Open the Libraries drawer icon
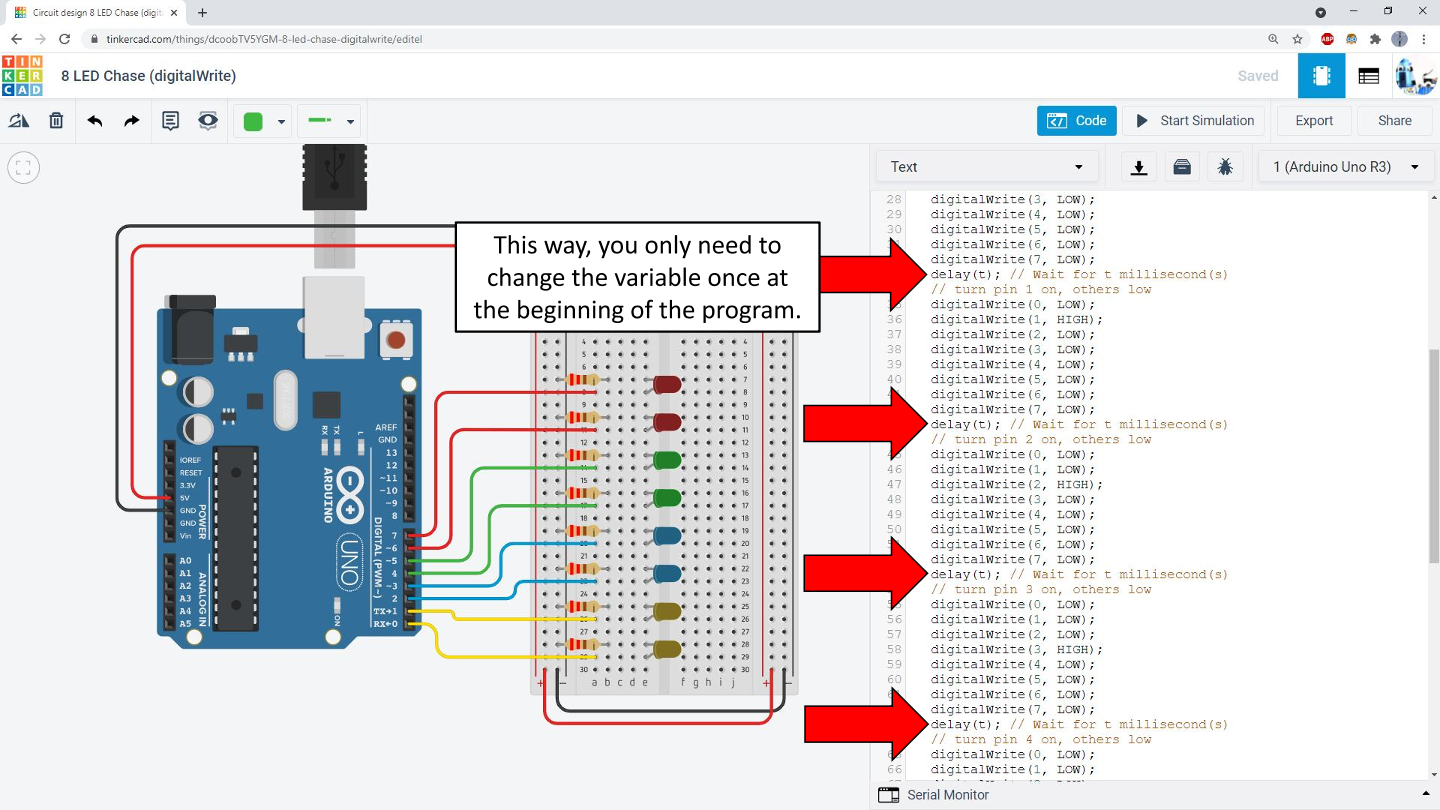The image size is (1440, 810). point(1182,167)
